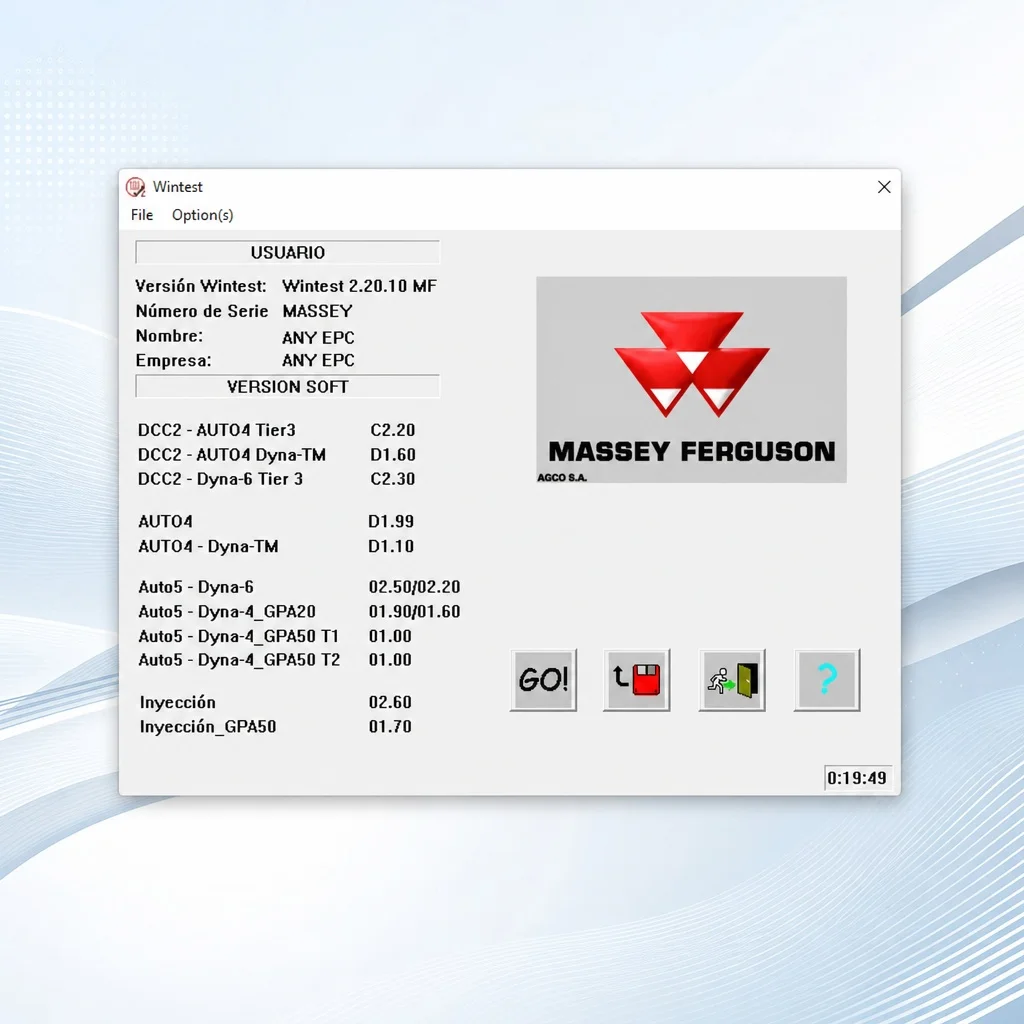Click the '01.90/01.60' version value
The image size is (1024, 1024).
[x=415, y=611]
